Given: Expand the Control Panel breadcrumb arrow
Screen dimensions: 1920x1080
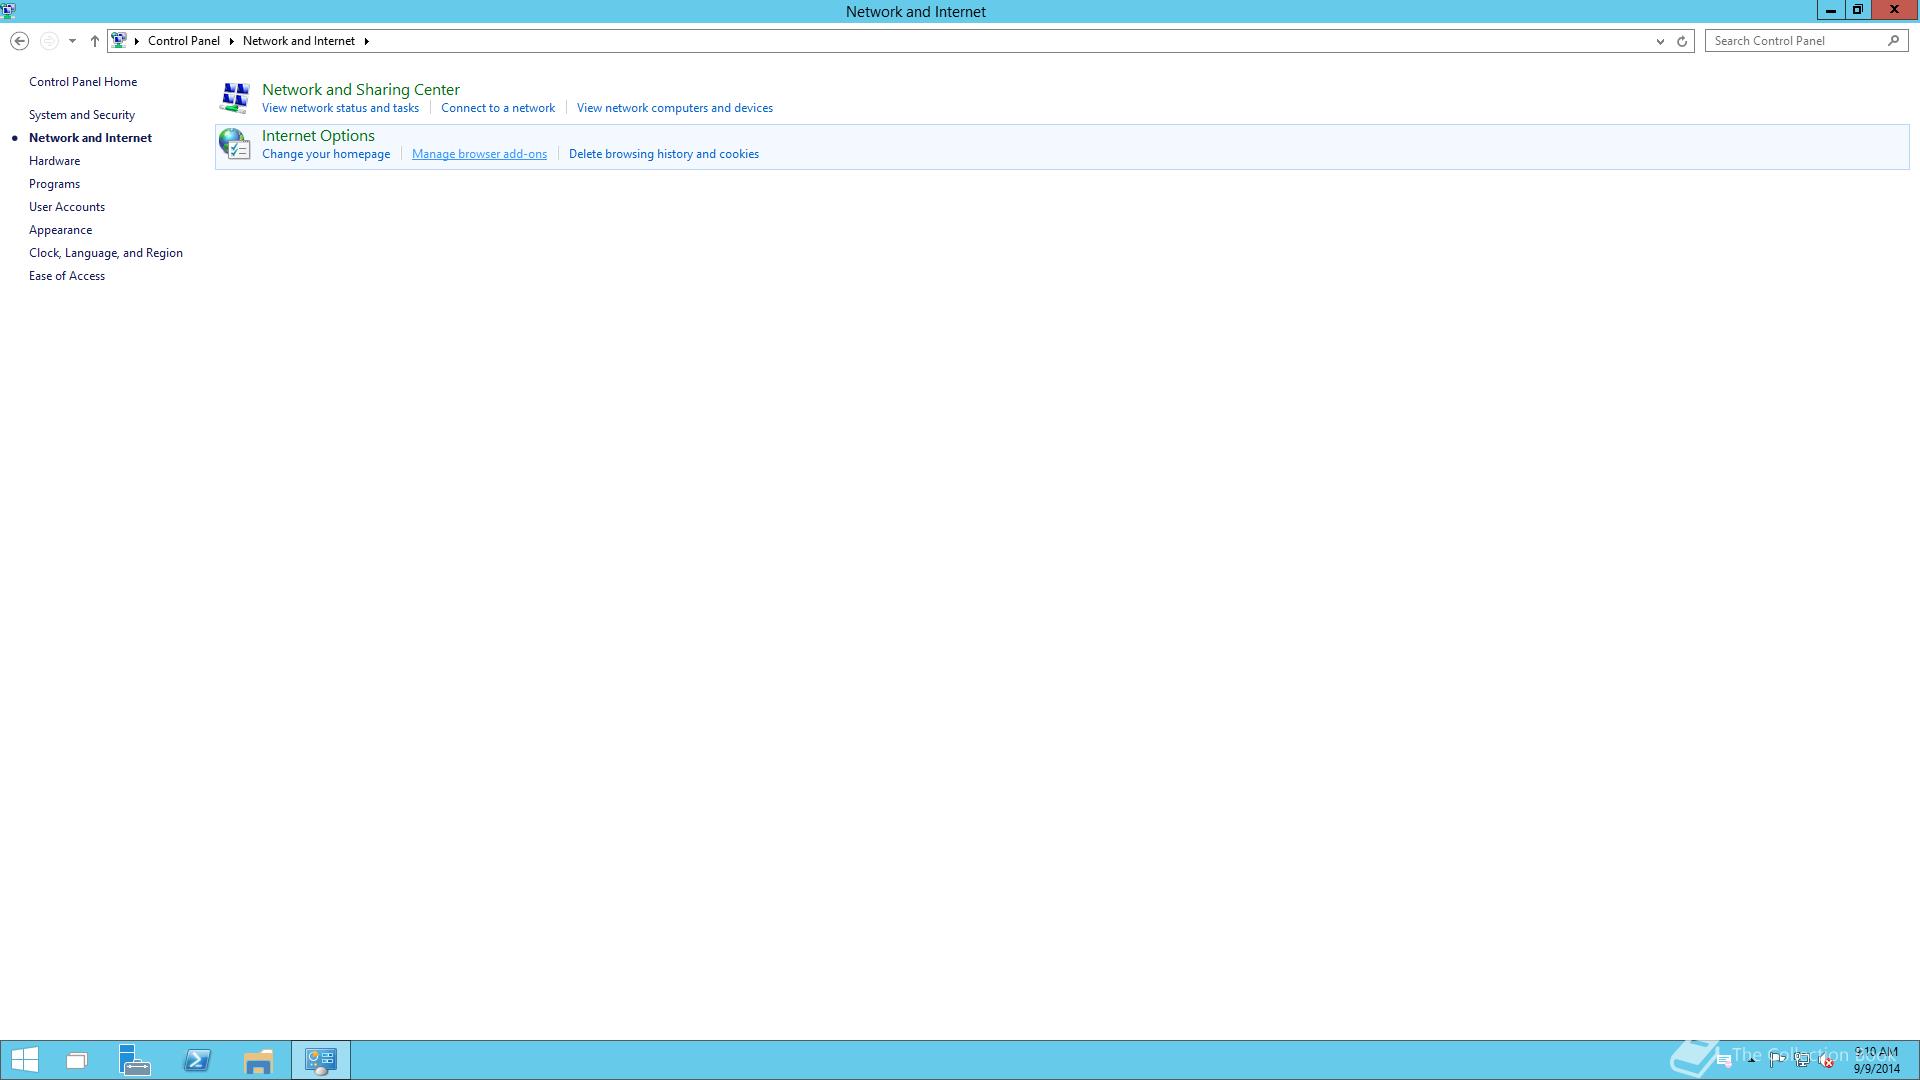Looking at the screenshot, I should point(231,41).
